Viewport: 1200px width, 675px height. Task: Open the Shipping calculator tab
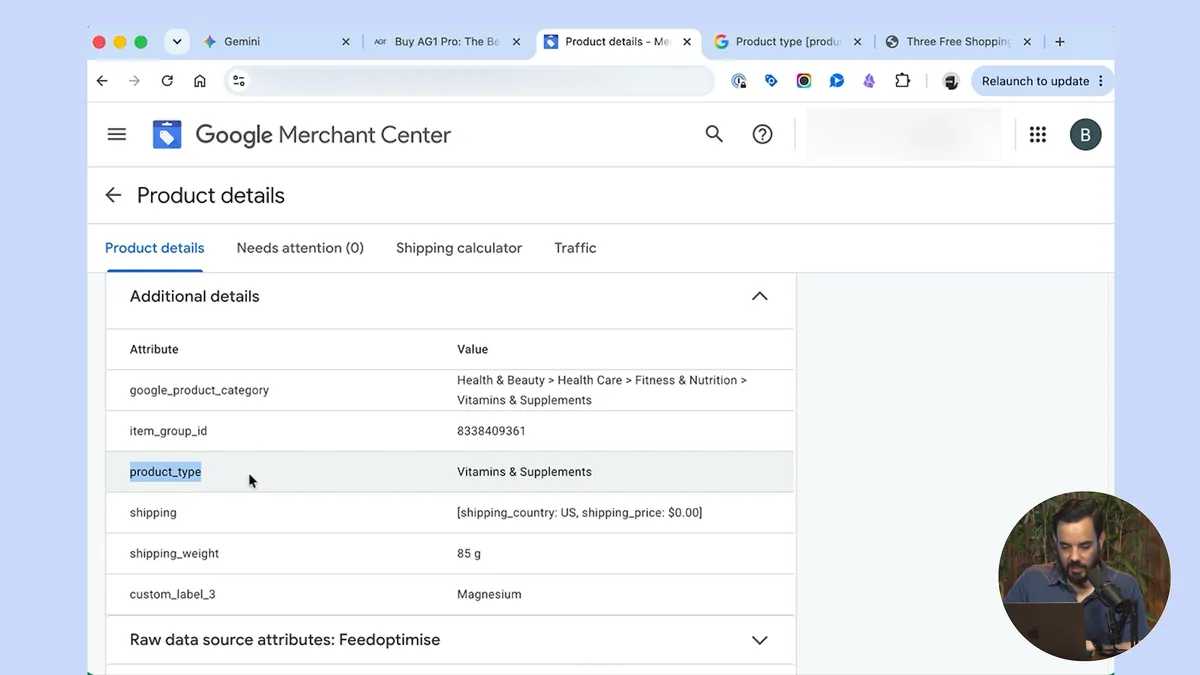coord(459,248)
